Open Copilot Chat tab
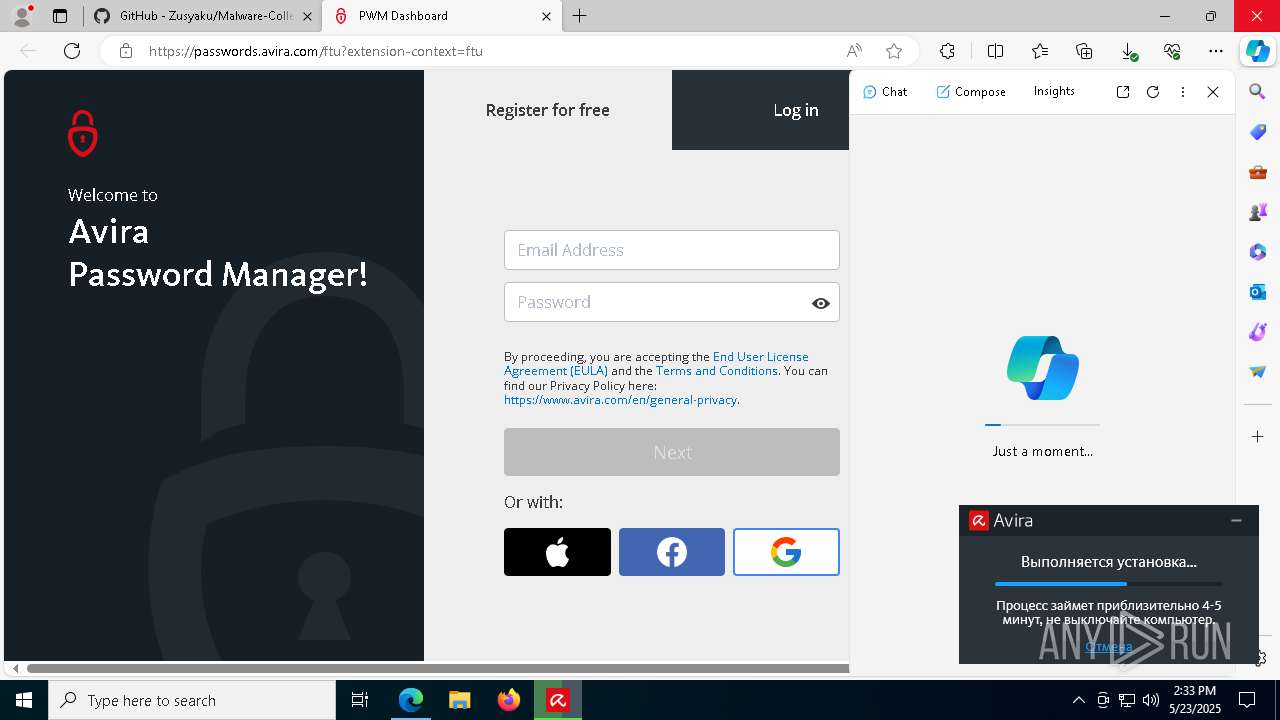This screenshot has width=1280, height=720. click(x=885, y=91)
